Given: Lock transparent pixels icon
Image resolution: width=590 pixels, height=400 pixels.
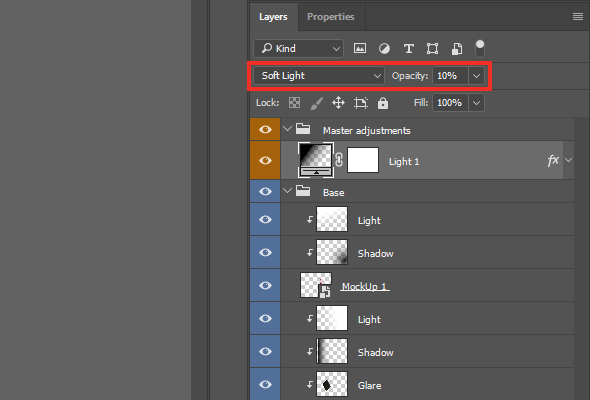Looking at the screenshot, I should [x=294, y=103].
